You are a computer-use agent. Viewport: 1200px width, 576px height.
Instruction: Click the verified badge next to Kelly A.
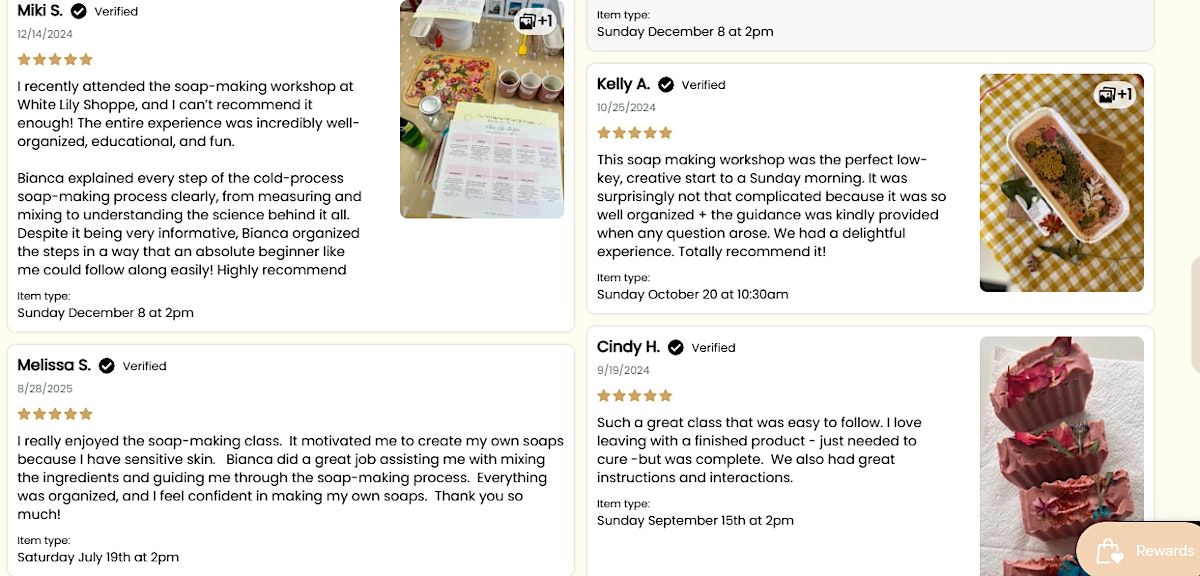[666, 84]
